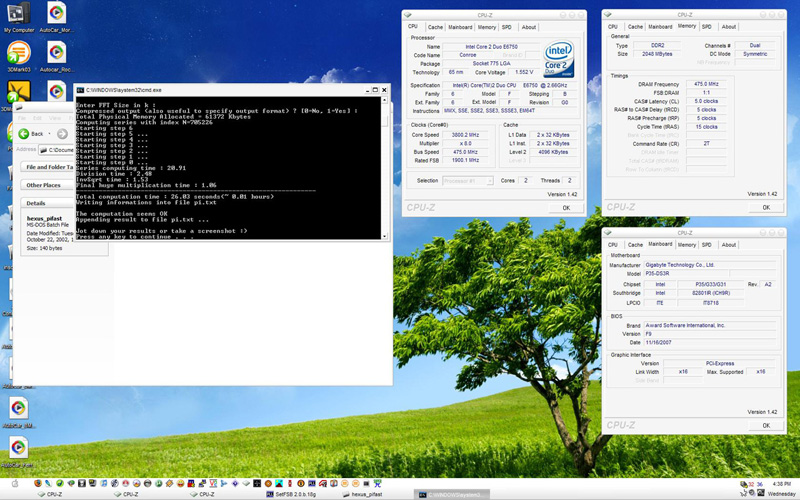The width and height of the screenshot is (800, 500).
Task: Click the scroll down arrow in cmd window
Action: 385,236
